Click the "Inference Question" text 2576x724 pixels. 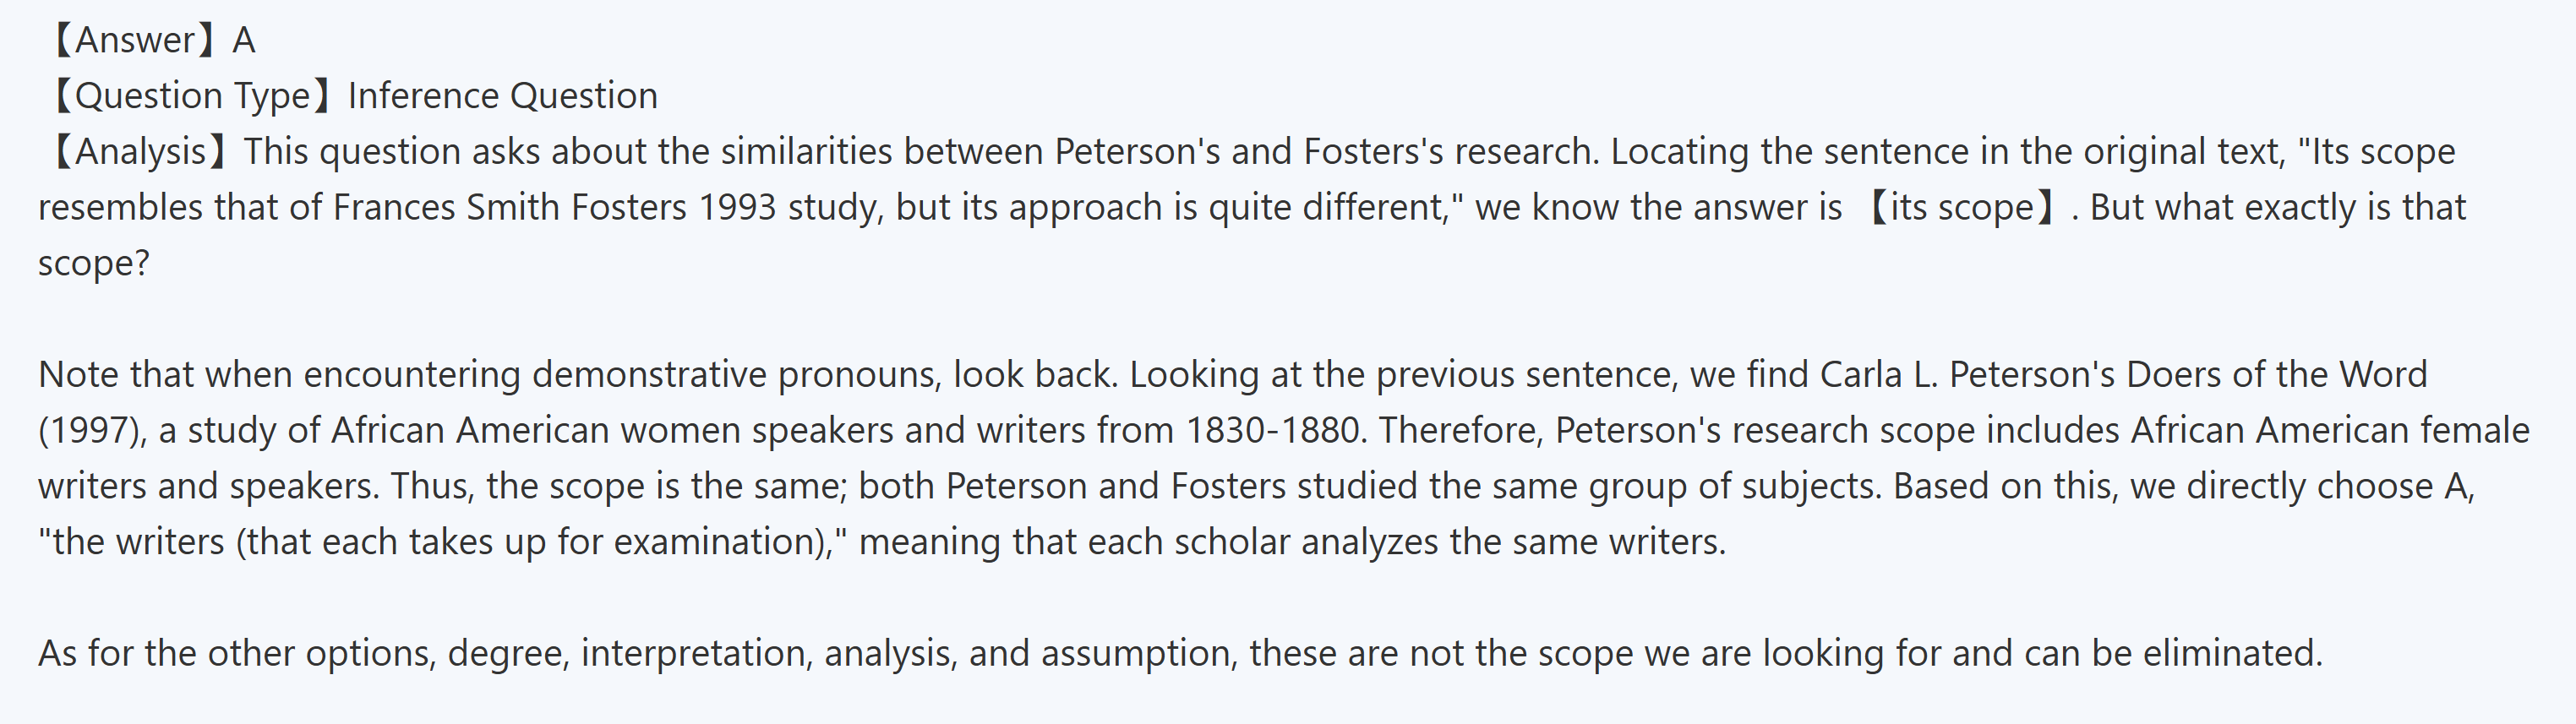(503, 96)
